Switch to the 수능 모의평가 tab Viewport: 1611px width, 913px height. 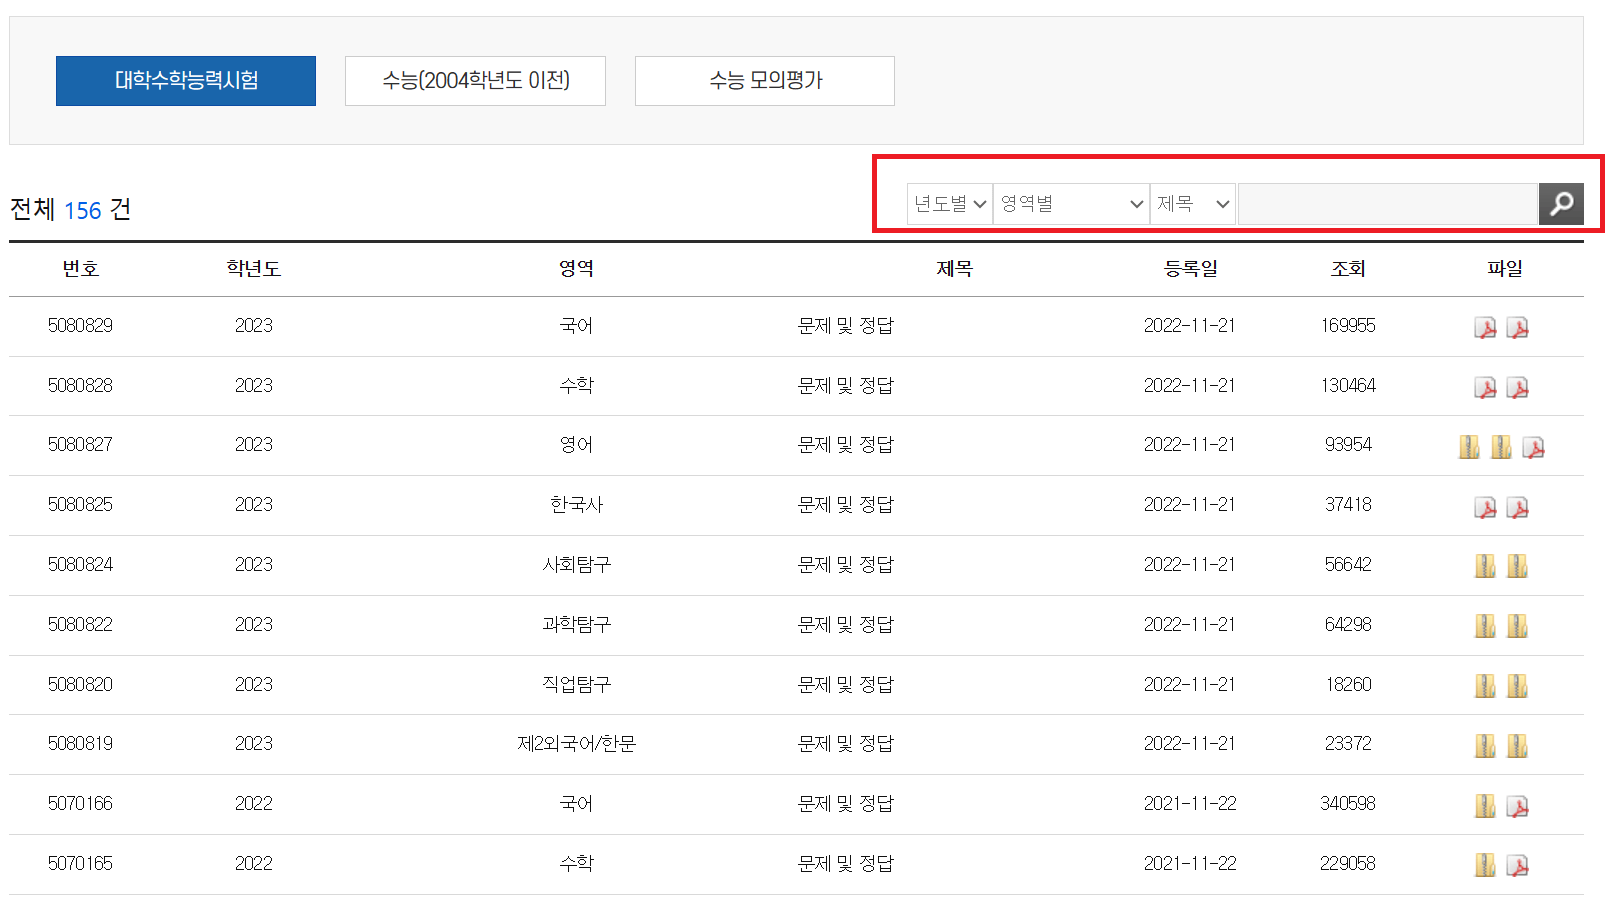click(764, 81)
